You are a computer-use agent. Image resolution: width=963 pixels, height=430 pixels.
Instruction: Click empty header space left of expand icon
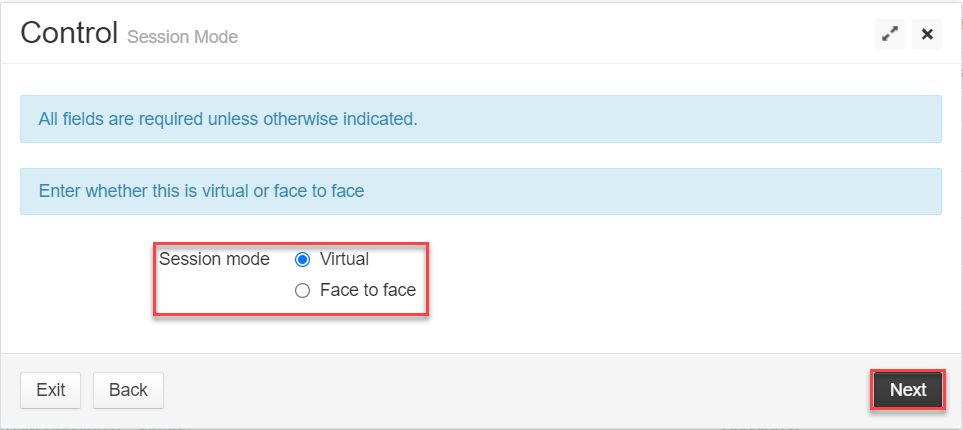(x=553, y=34)
